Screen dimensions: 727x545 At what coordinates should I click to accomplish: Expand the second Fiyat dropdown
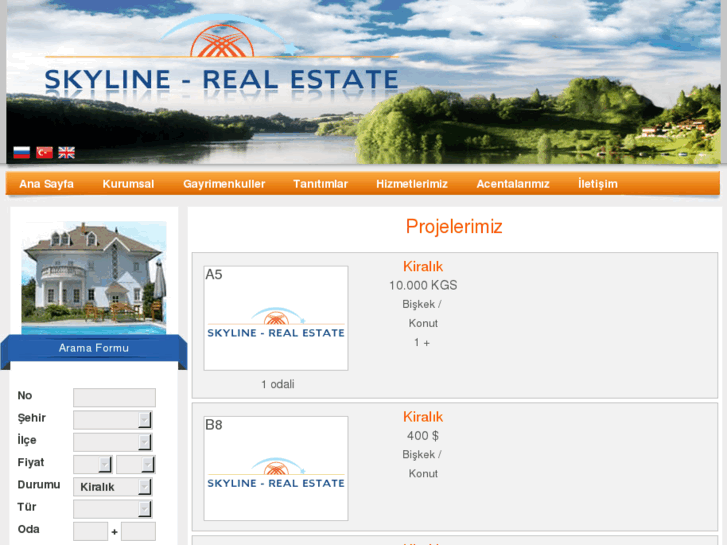click(x=136, y=464)
